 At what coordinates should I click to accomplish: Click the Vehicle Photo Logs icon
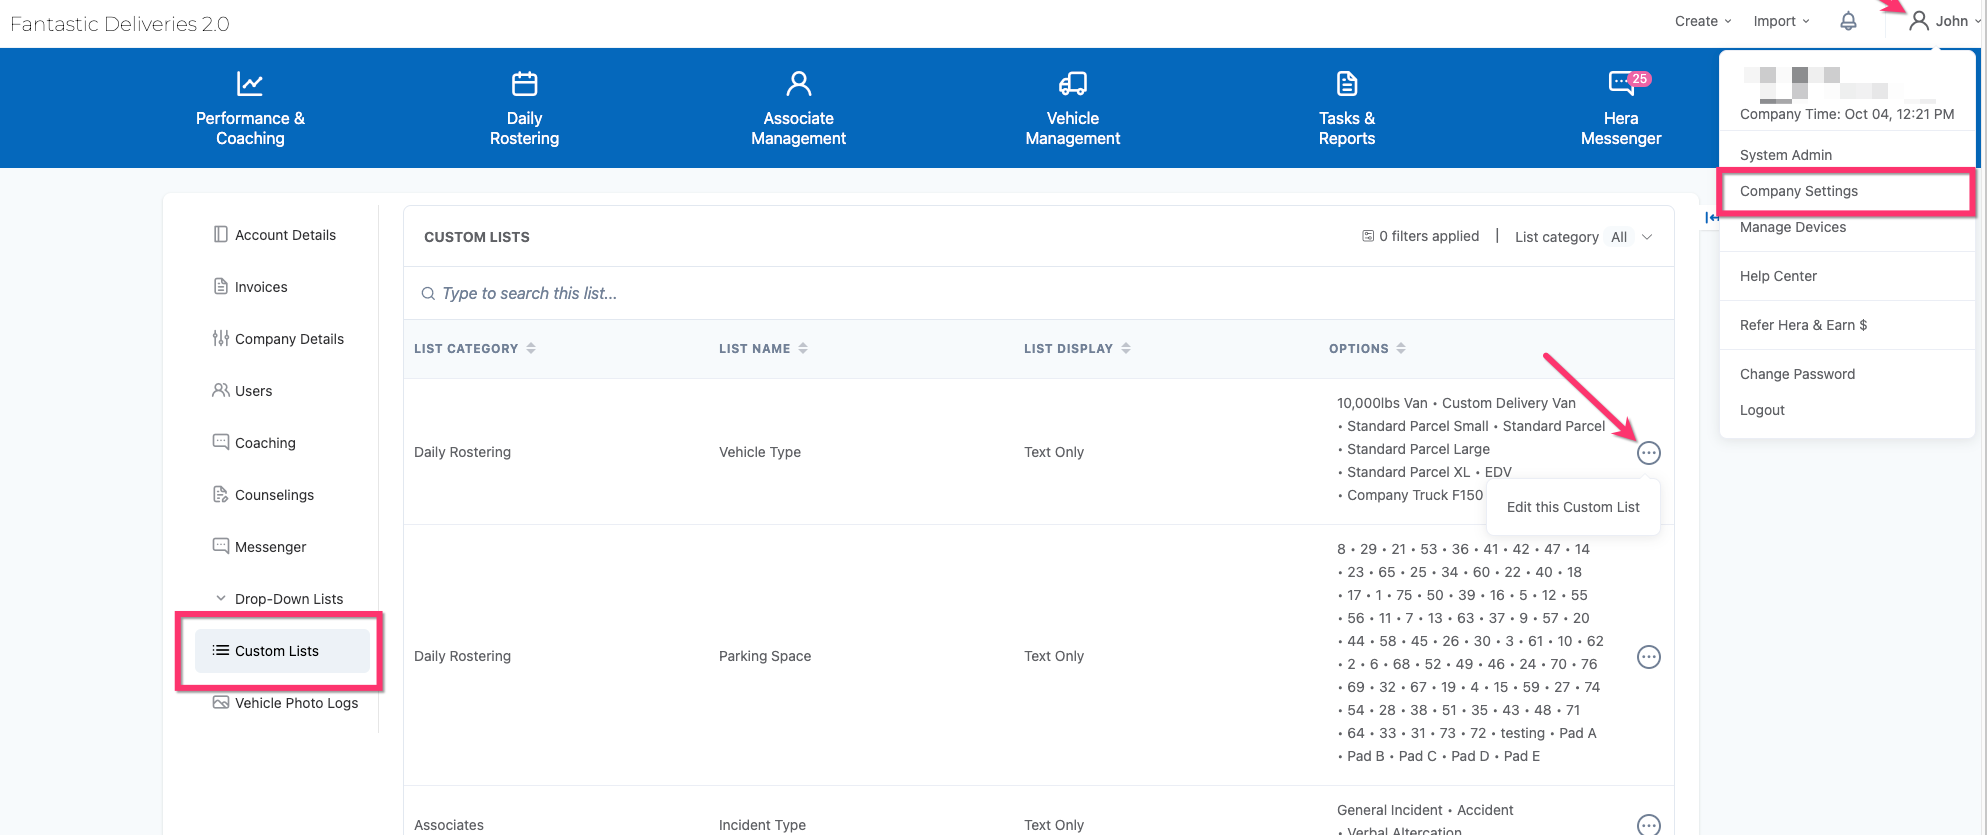click(x=221, y=702)
